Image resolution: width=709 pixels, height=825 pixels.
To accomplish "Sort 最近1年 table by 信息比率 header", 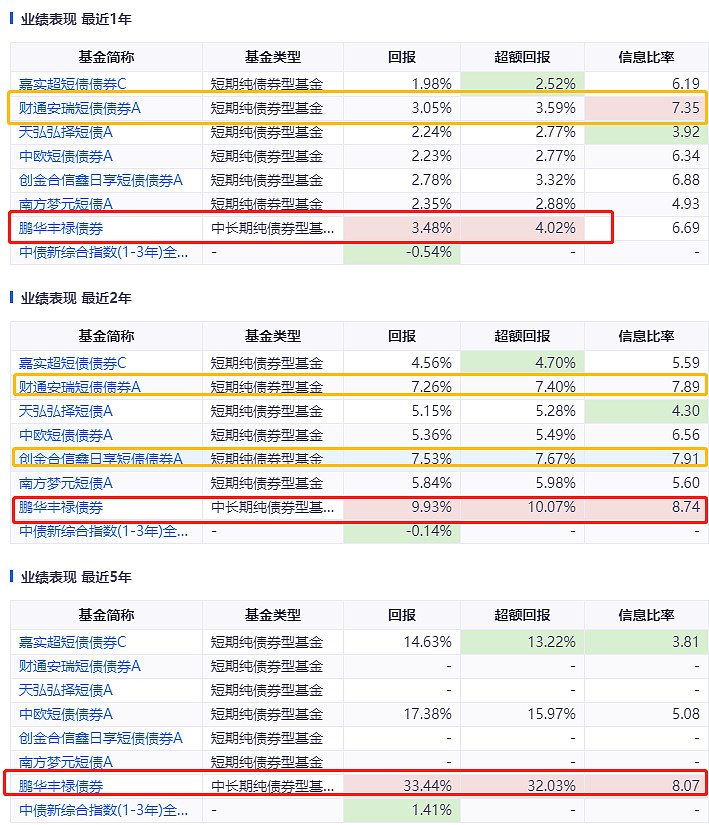I will click(x=646, y=57).
